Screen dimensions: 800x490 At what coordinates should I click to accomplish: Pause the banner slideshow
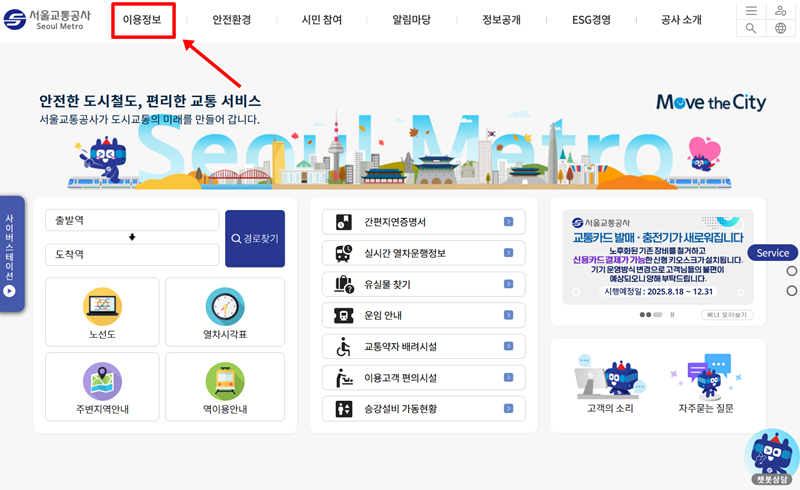pos(672,315)
